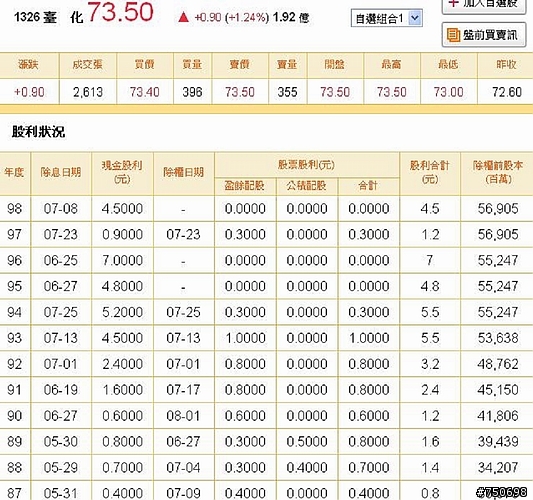Select the 1326 臺化 stock name
Viewport: 533px width, 500px height.
pos(48,17)
